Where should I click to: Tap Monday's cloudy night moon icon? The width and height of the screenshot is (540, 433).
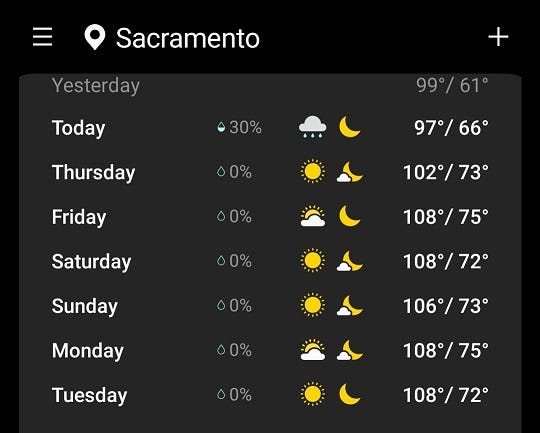click(x=349, y=350)
